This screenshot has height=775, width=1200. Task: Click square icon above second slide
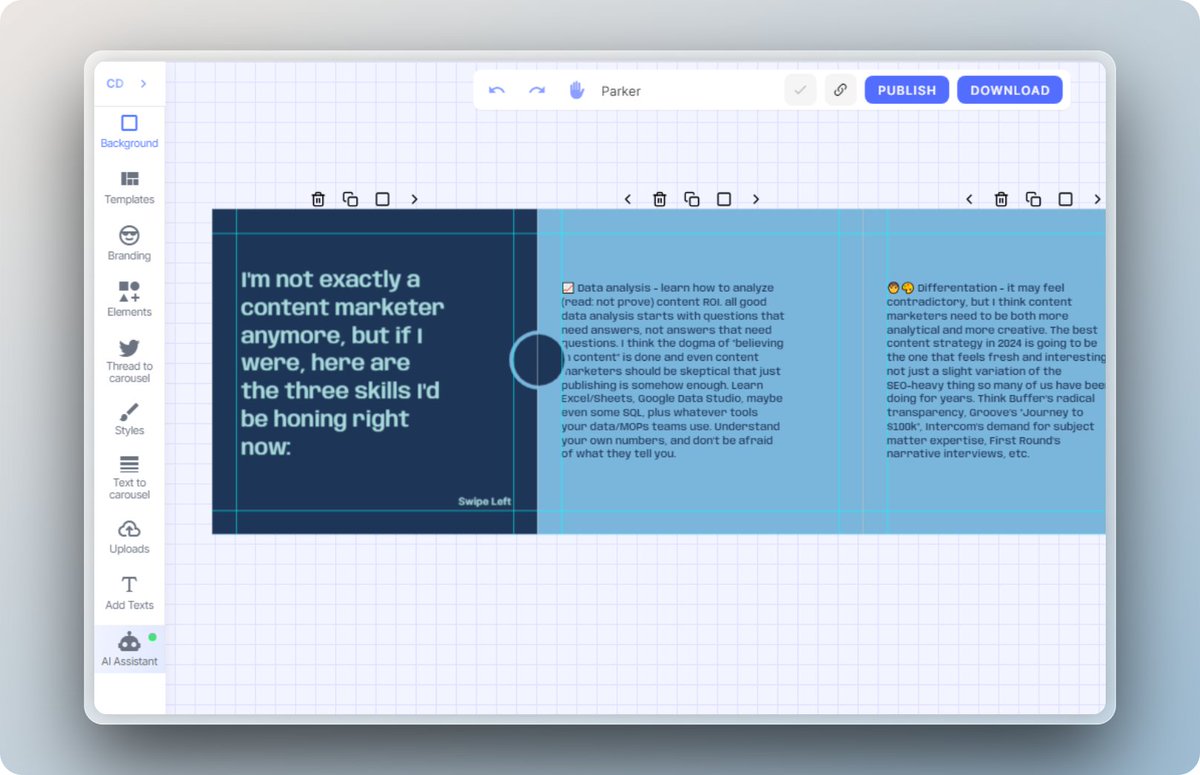coord(724,199)
